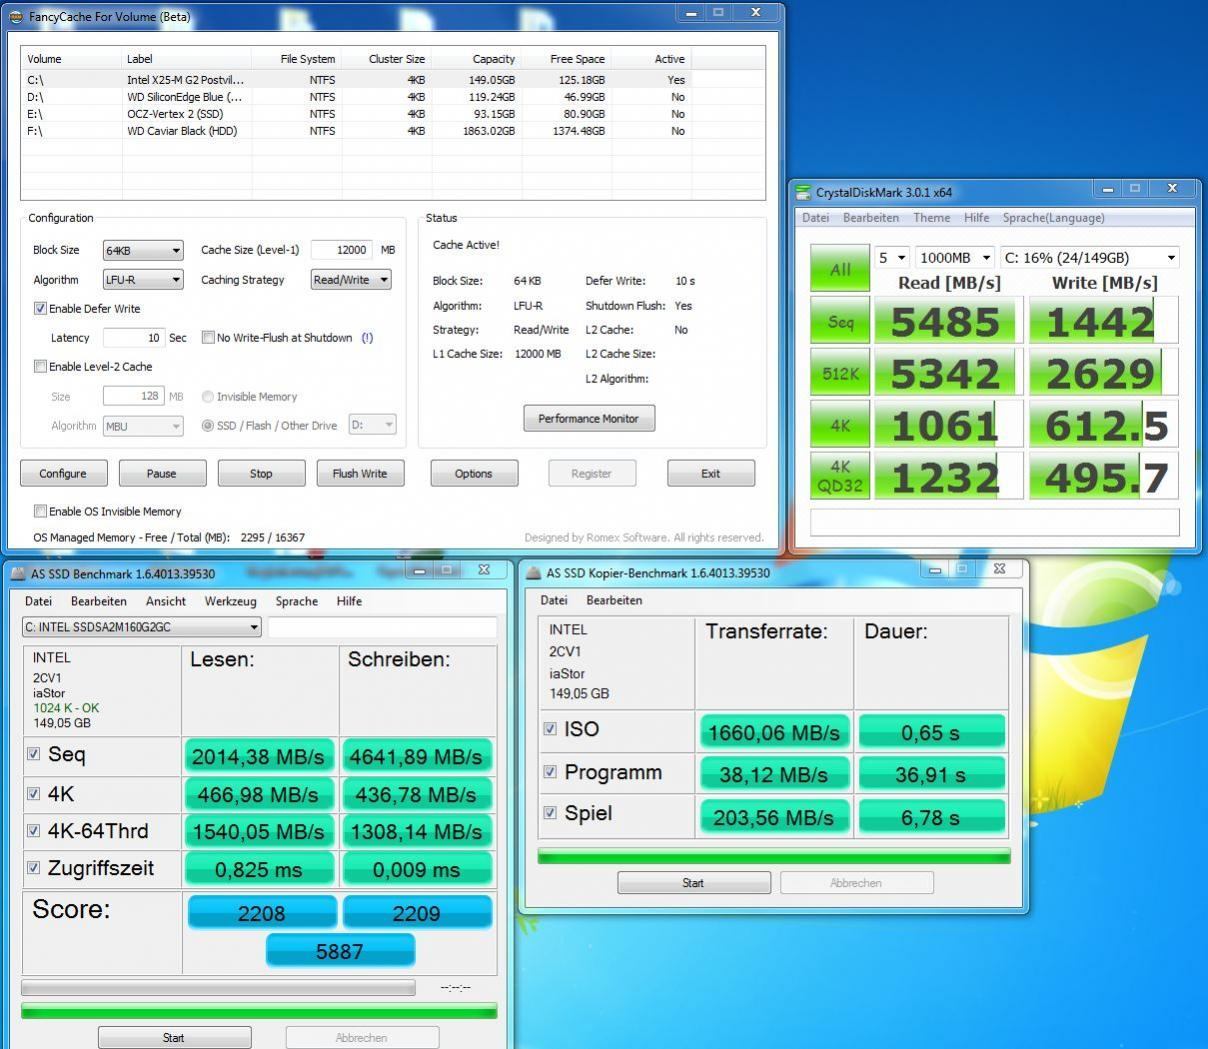
Task: Run the 4K test in CrystalDiskMark
Action: click(x=840, y=425)
